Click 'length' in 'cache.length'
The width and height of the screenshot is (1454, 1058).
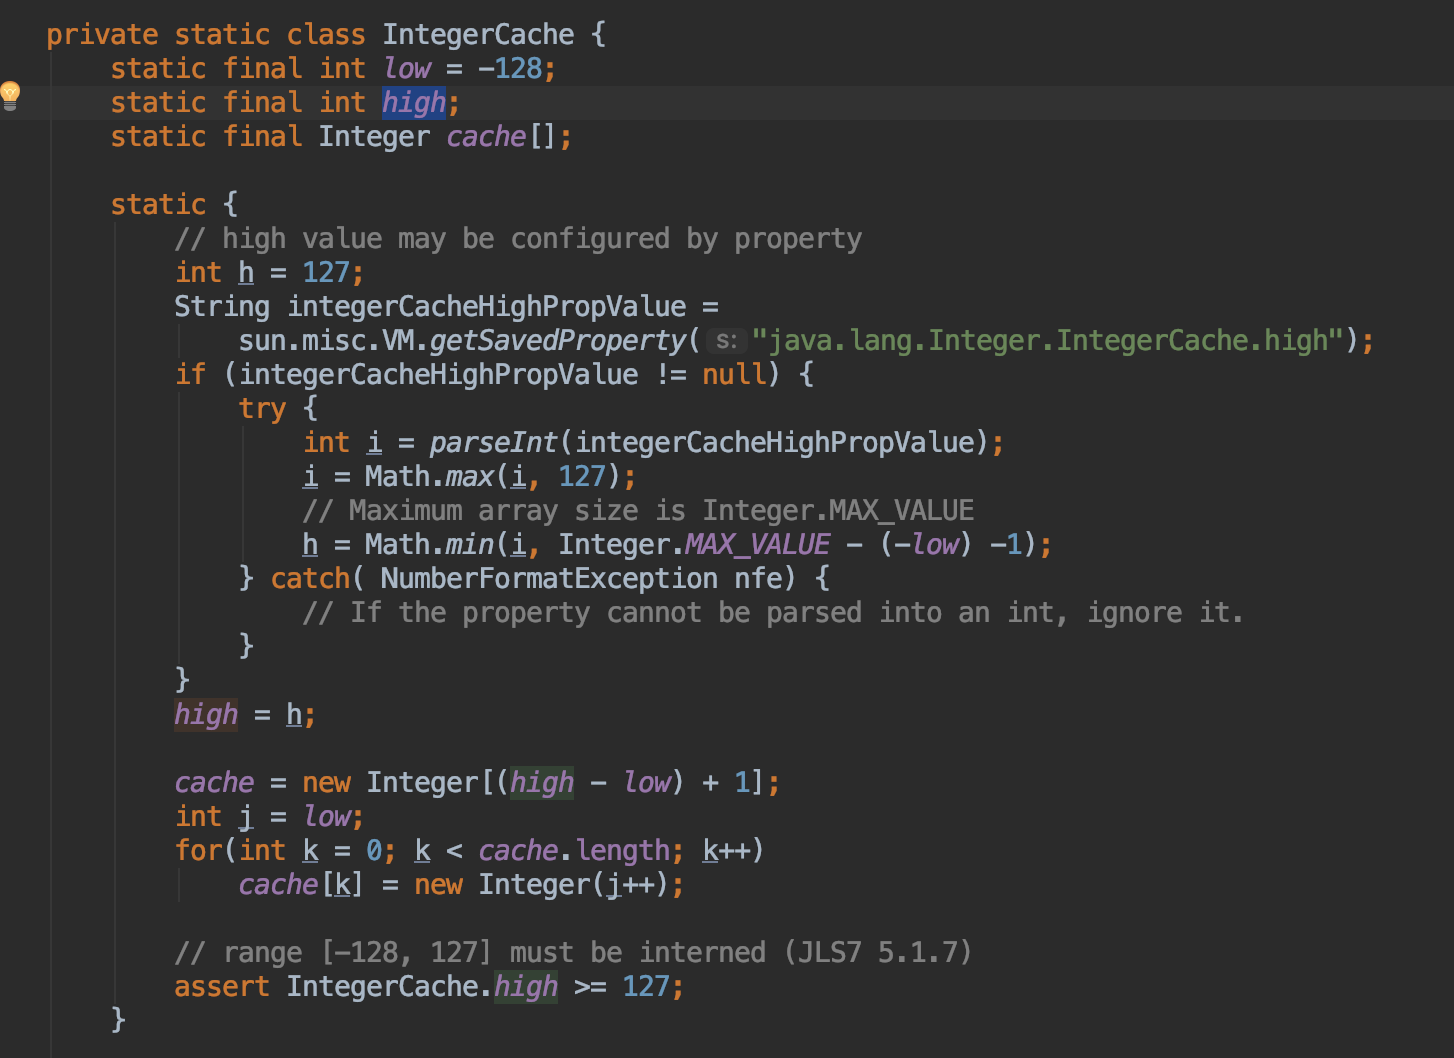622,851
